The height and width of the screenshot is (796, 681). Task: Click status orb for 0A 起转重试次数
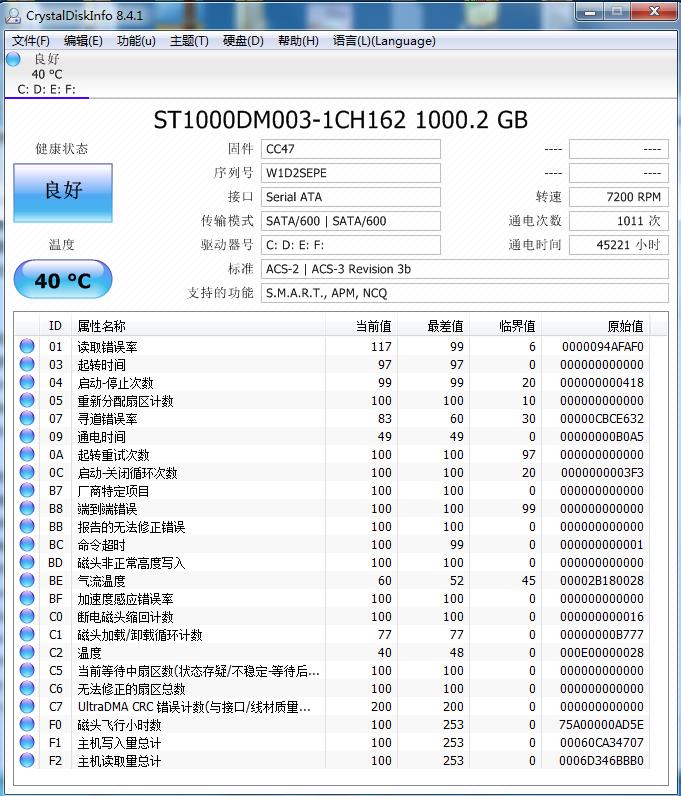(27, 454)
